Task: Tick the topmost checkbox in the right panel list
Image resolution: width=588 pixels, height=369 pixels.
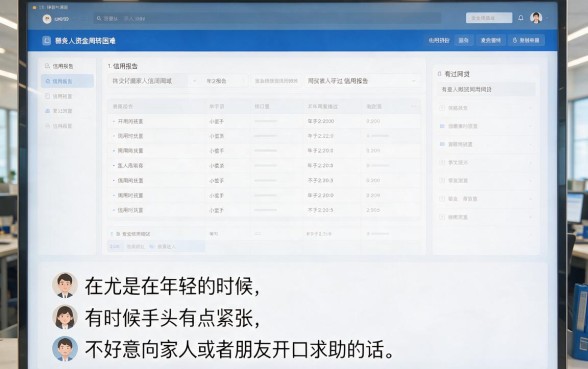Action: pos(442,108)
